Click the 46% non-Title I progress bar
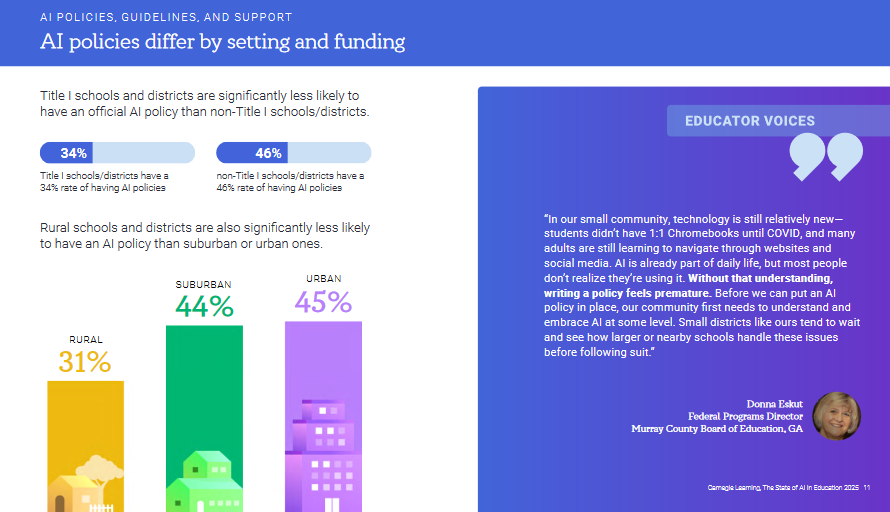 pyautogui.click(x=294, y=153)
